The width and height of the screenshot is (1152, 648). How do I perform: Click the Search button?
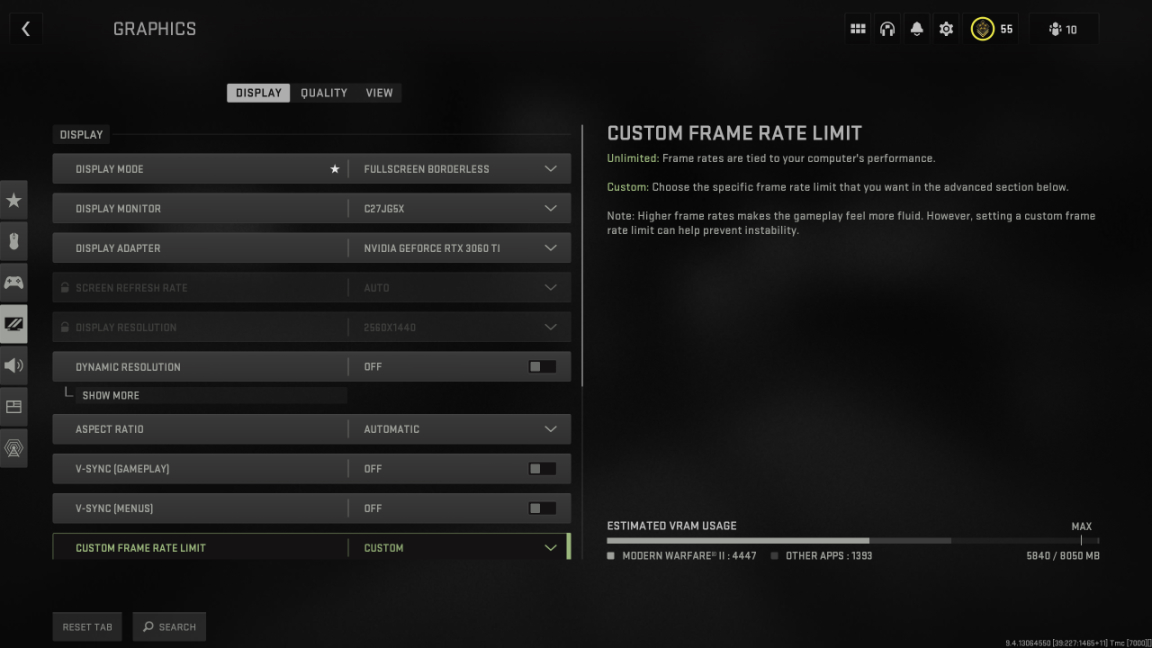(169, 627)
